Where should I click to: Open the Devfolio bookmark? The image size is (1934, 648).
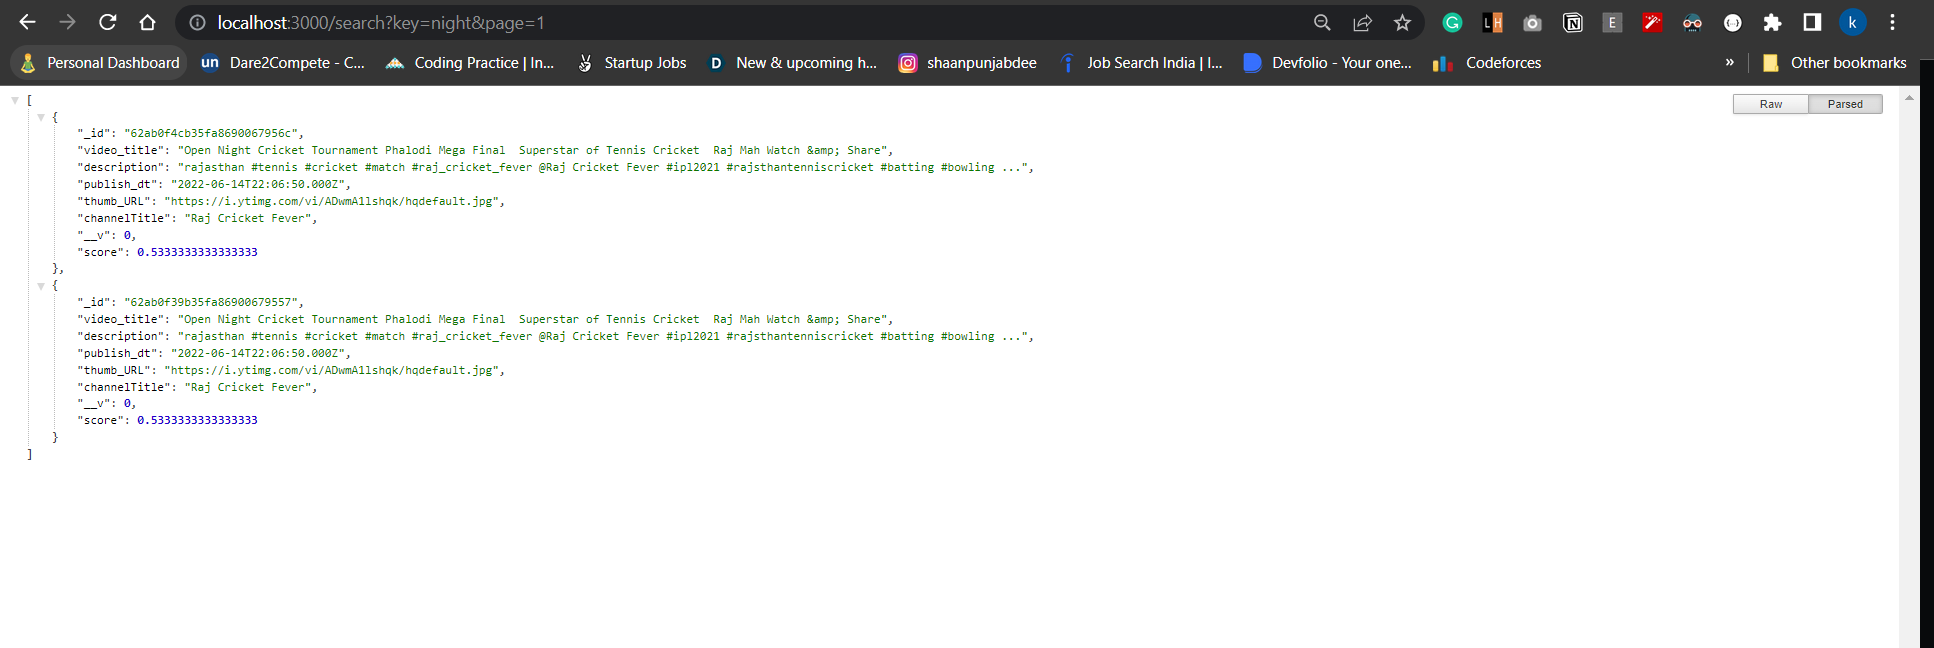(1327, 63)
